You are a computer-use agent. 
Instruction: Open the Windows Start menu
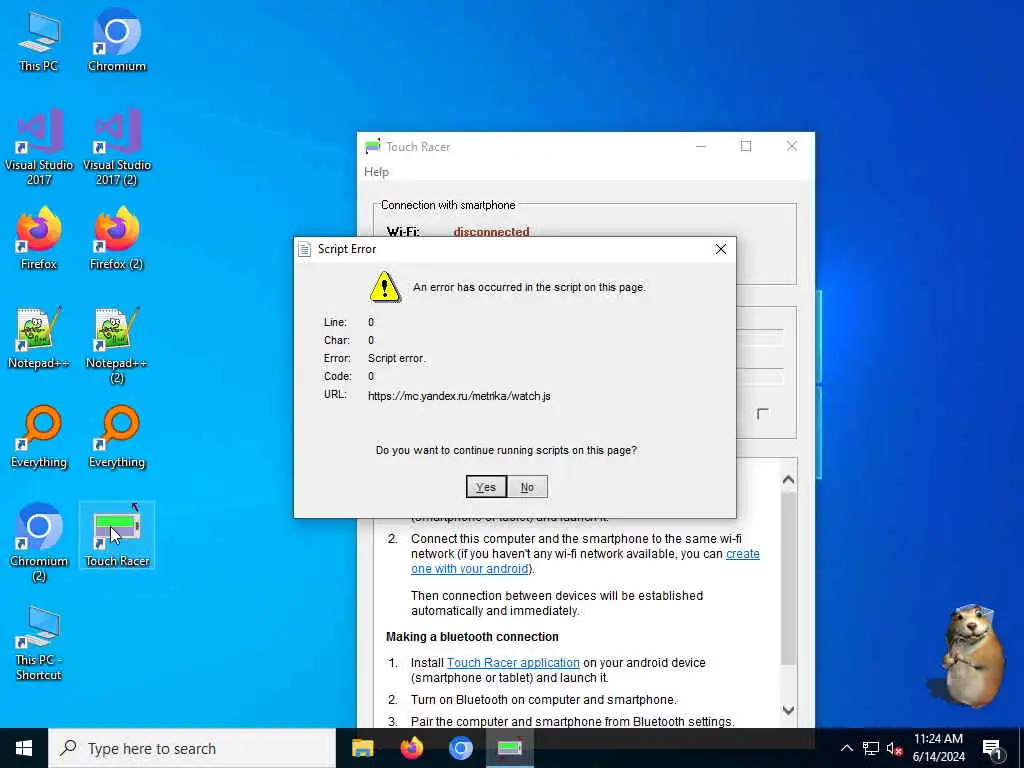pos(24,748)
